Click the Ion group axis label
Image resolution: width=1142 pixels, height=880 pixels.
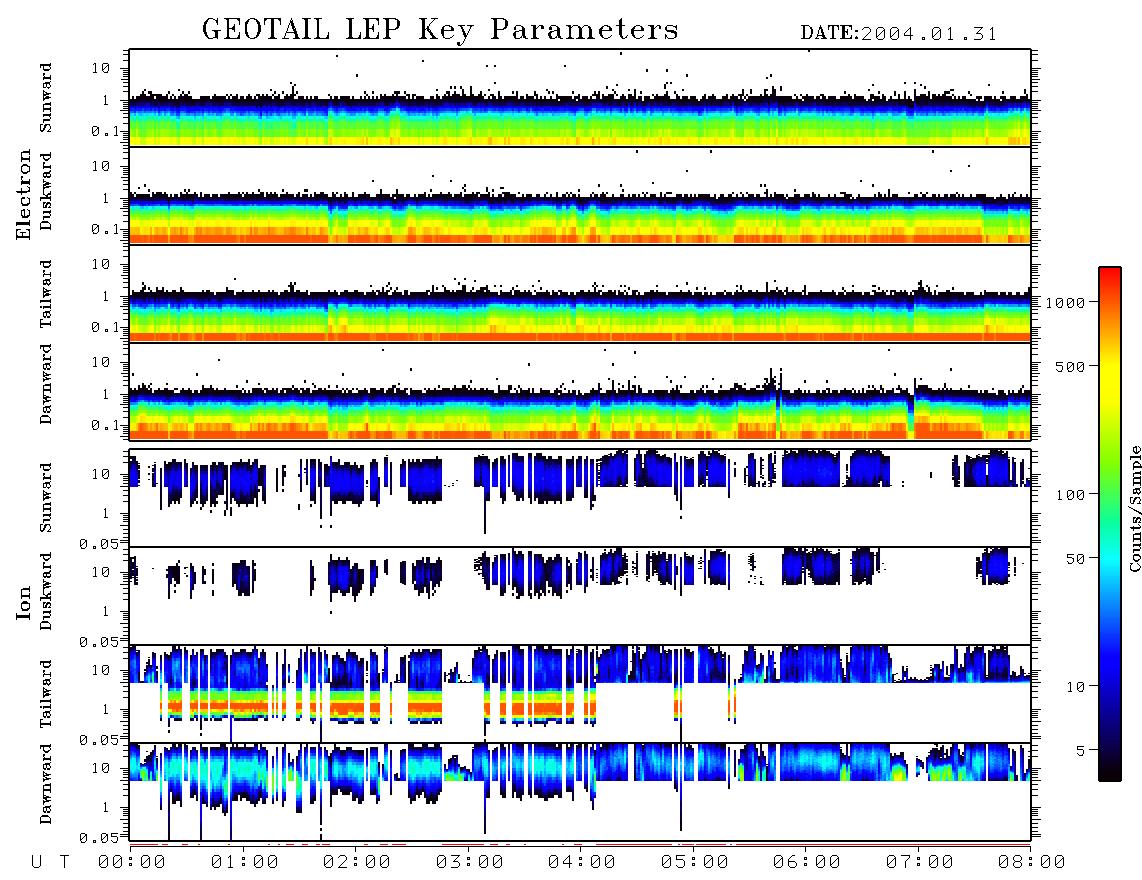click(24, 602)
